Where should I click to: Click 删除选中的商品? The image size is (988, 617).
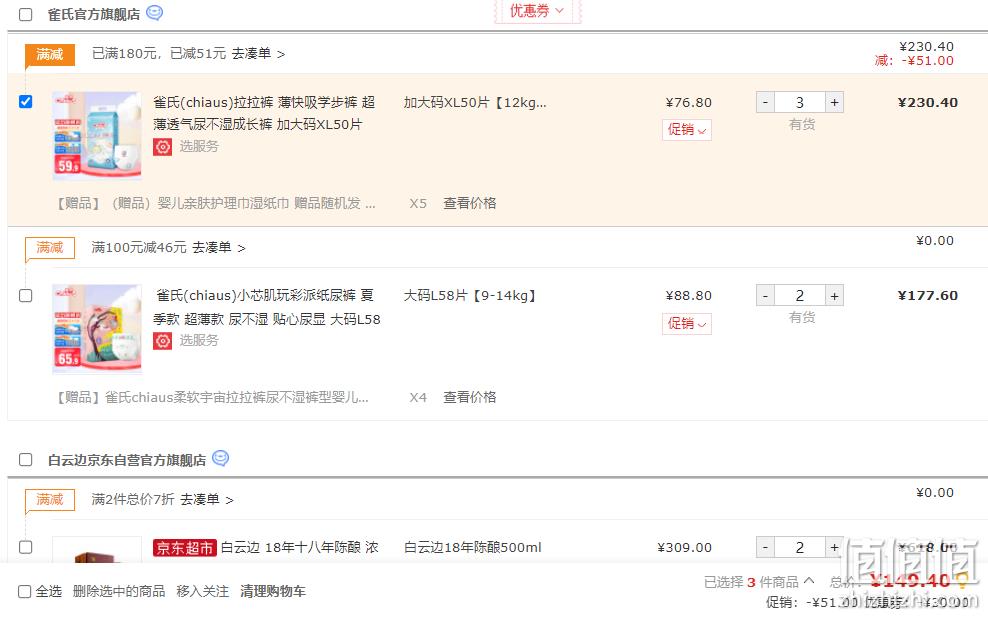118,591
